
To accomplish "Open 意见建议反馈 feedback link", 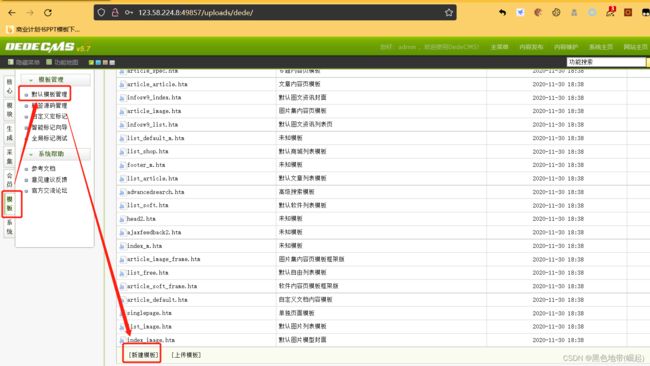I will pyautogui.click(x=49, y=180).
